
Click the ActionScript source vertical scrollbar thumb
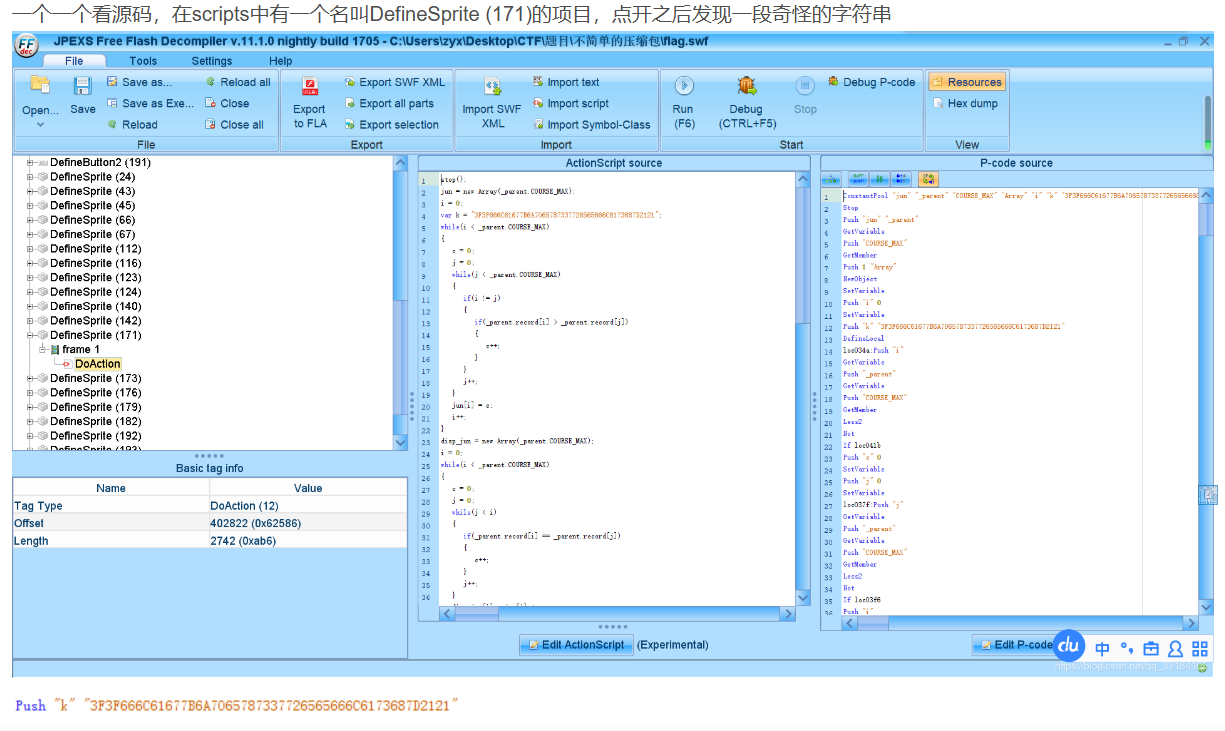[802, 255]
